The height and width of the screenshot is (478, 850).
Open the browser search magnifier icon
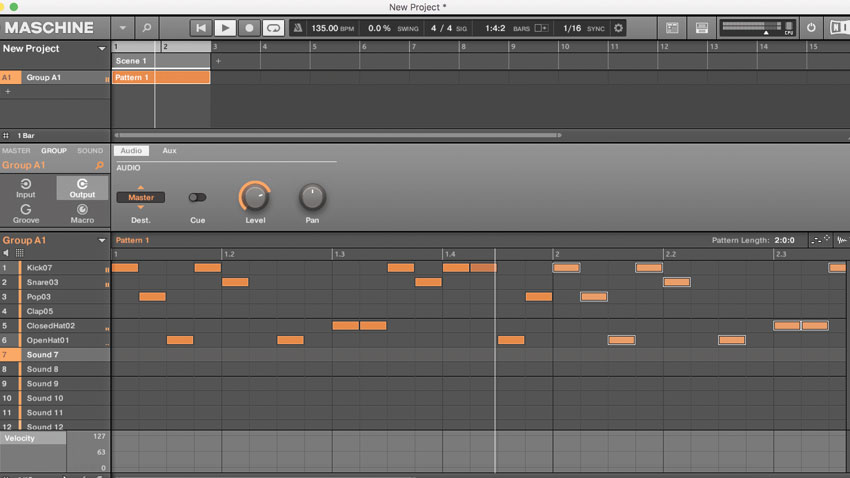pos(146,28)
